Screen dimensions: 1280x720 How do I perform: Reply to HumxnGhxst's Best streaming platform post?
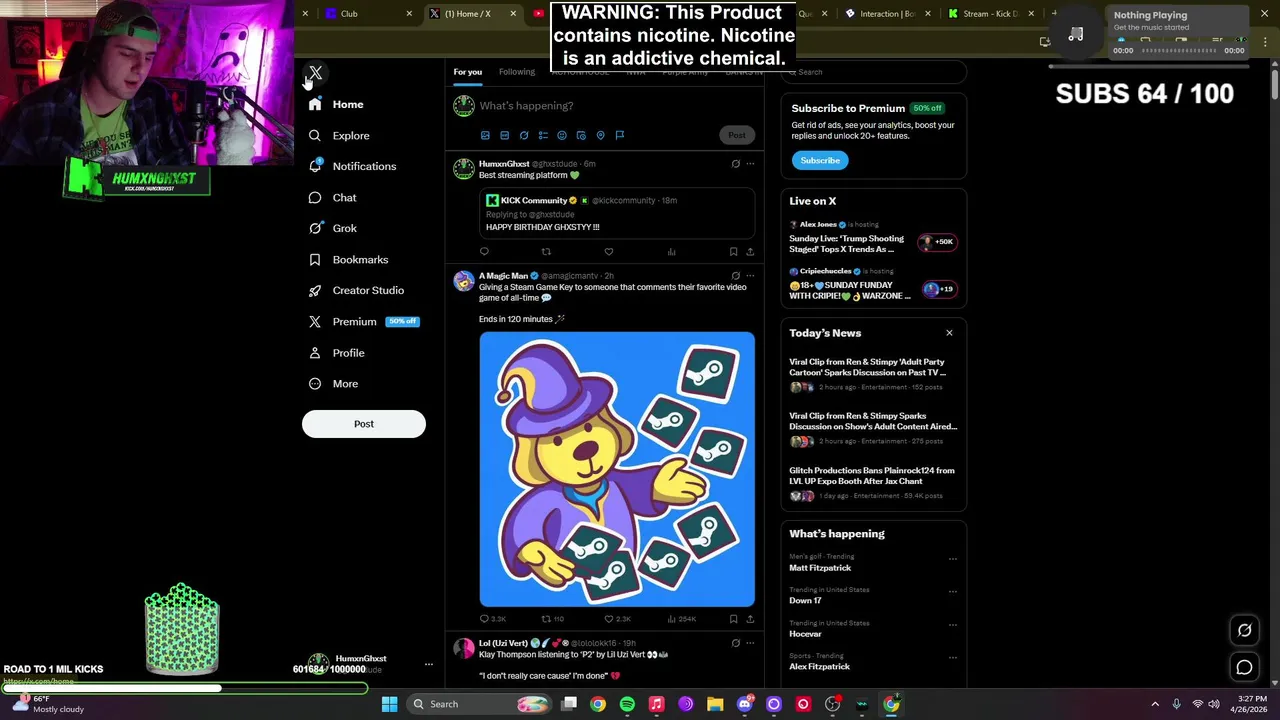click(x=484, y=252)
